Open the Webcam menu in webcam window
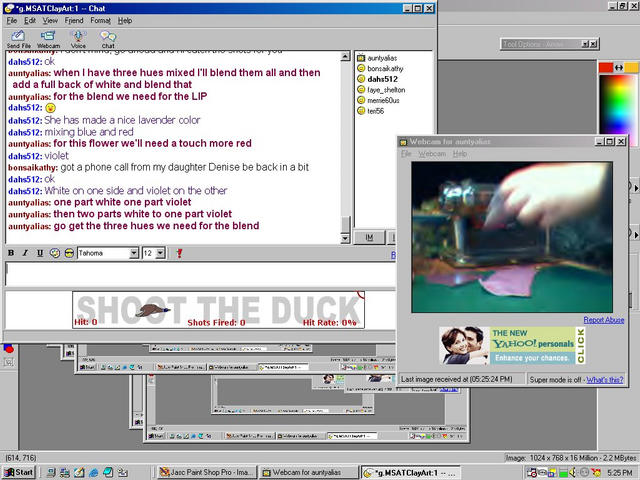 (432, 154)
